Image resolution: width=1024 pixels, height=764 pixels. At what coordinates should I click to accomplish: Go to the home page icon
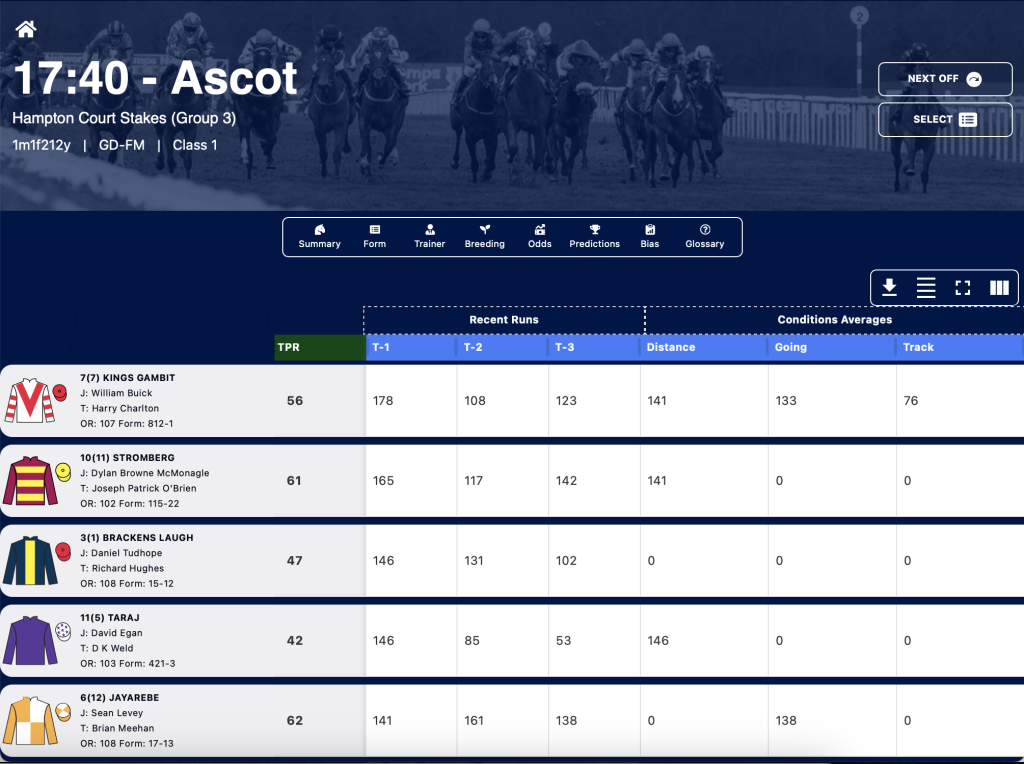[26, 29]
